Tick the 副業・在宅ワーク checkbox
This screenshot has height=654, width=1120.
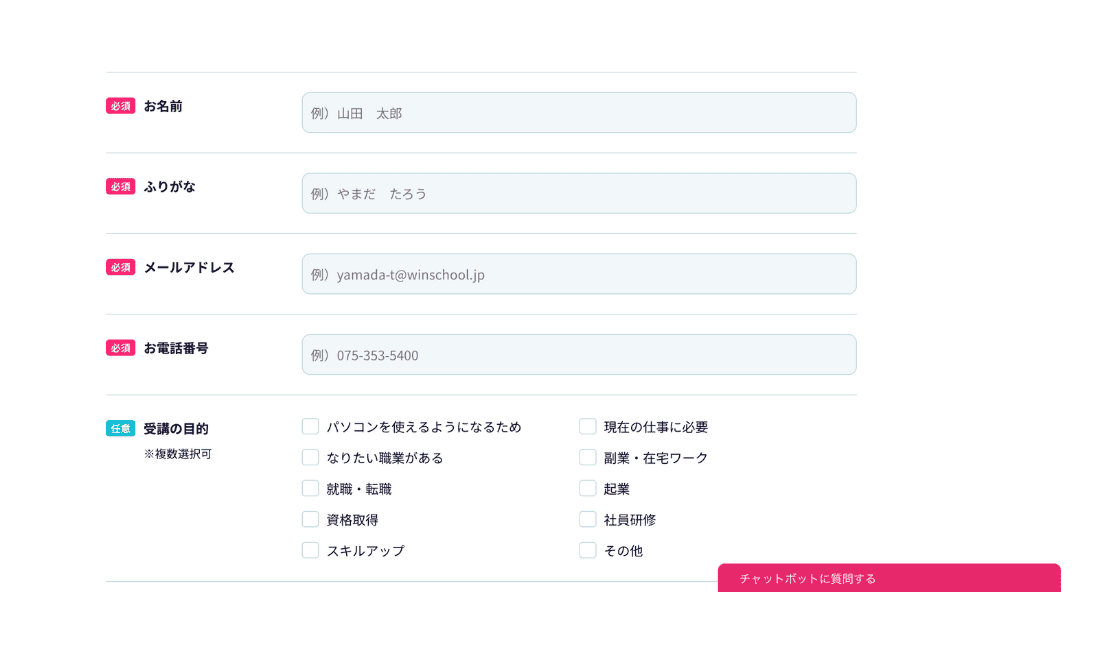pyautogui.click(x=588, y=458)
